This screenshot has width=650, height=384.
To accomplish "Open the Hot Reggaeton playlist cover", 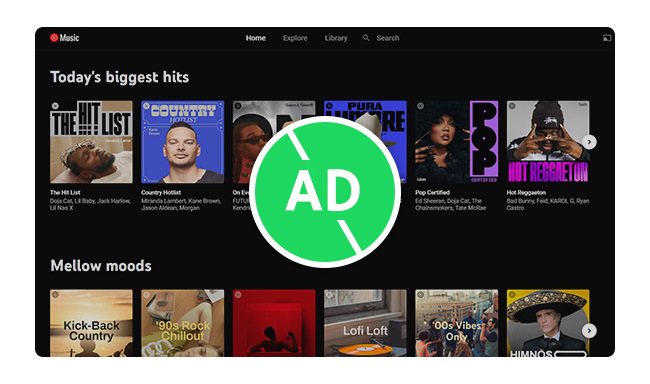I will [x=548, y=142].
